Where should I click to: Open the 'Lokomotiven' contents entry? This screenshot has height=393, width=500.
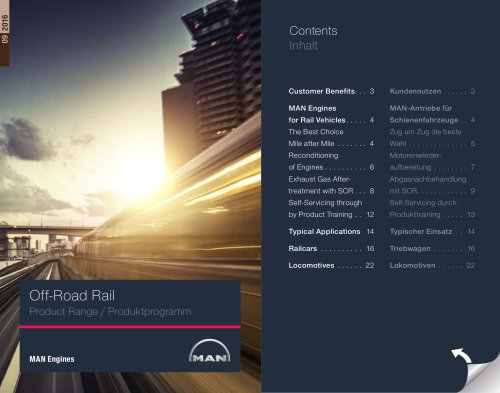(432, 266)
